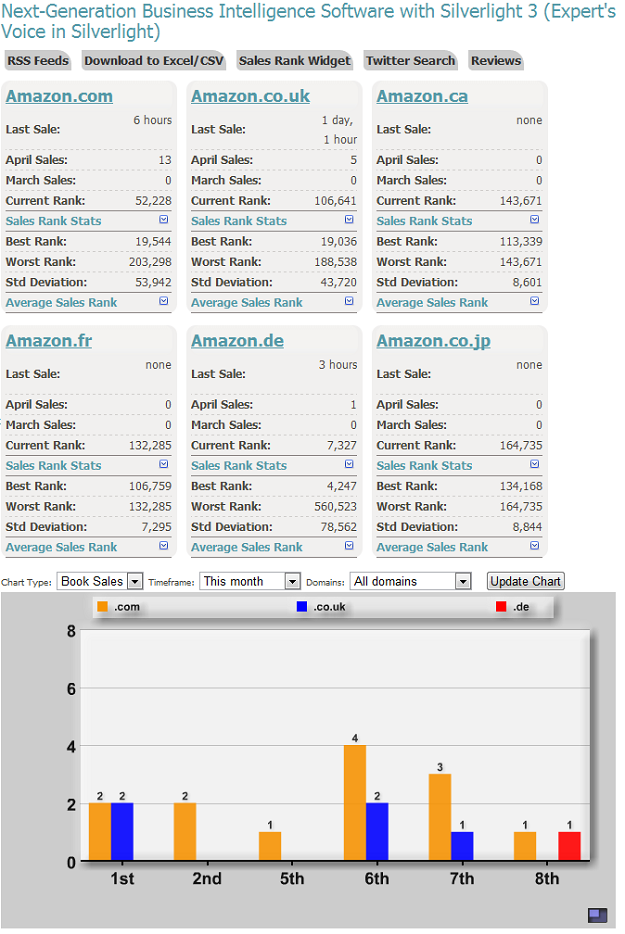625x934 pixels.
Task: Open the Reviews tab
Action: (x=496, y=61)
